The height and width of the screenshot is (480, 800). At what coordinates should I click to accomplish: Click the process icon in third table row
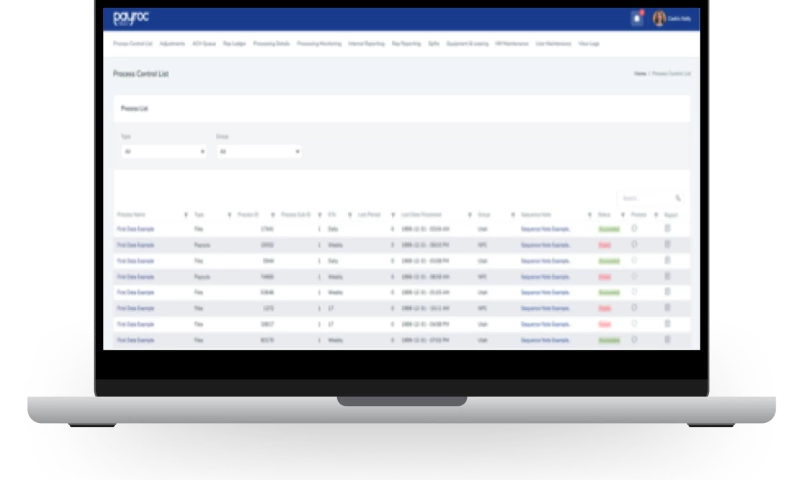634,260
